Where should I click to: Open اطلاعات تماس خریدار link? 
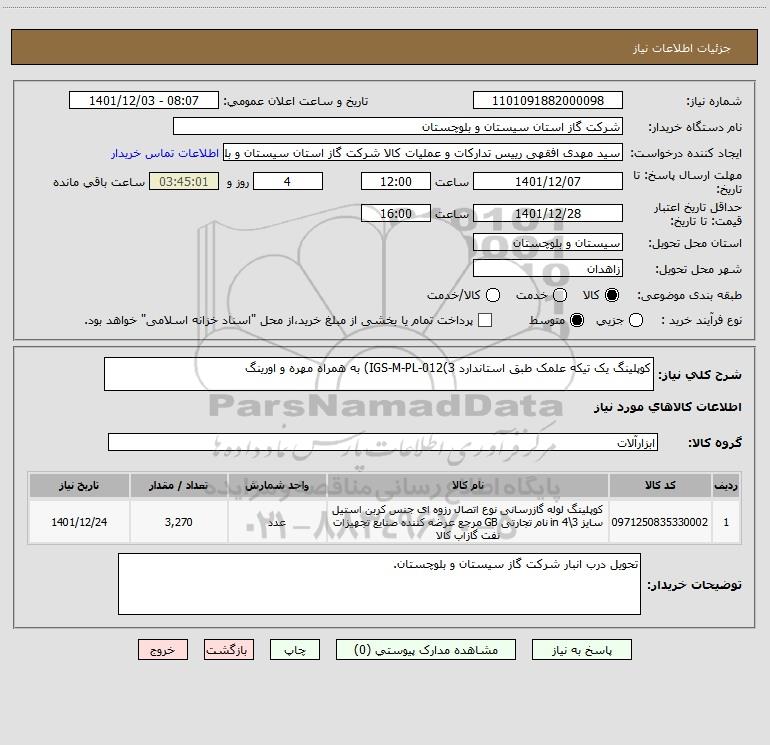pos(165,153)
